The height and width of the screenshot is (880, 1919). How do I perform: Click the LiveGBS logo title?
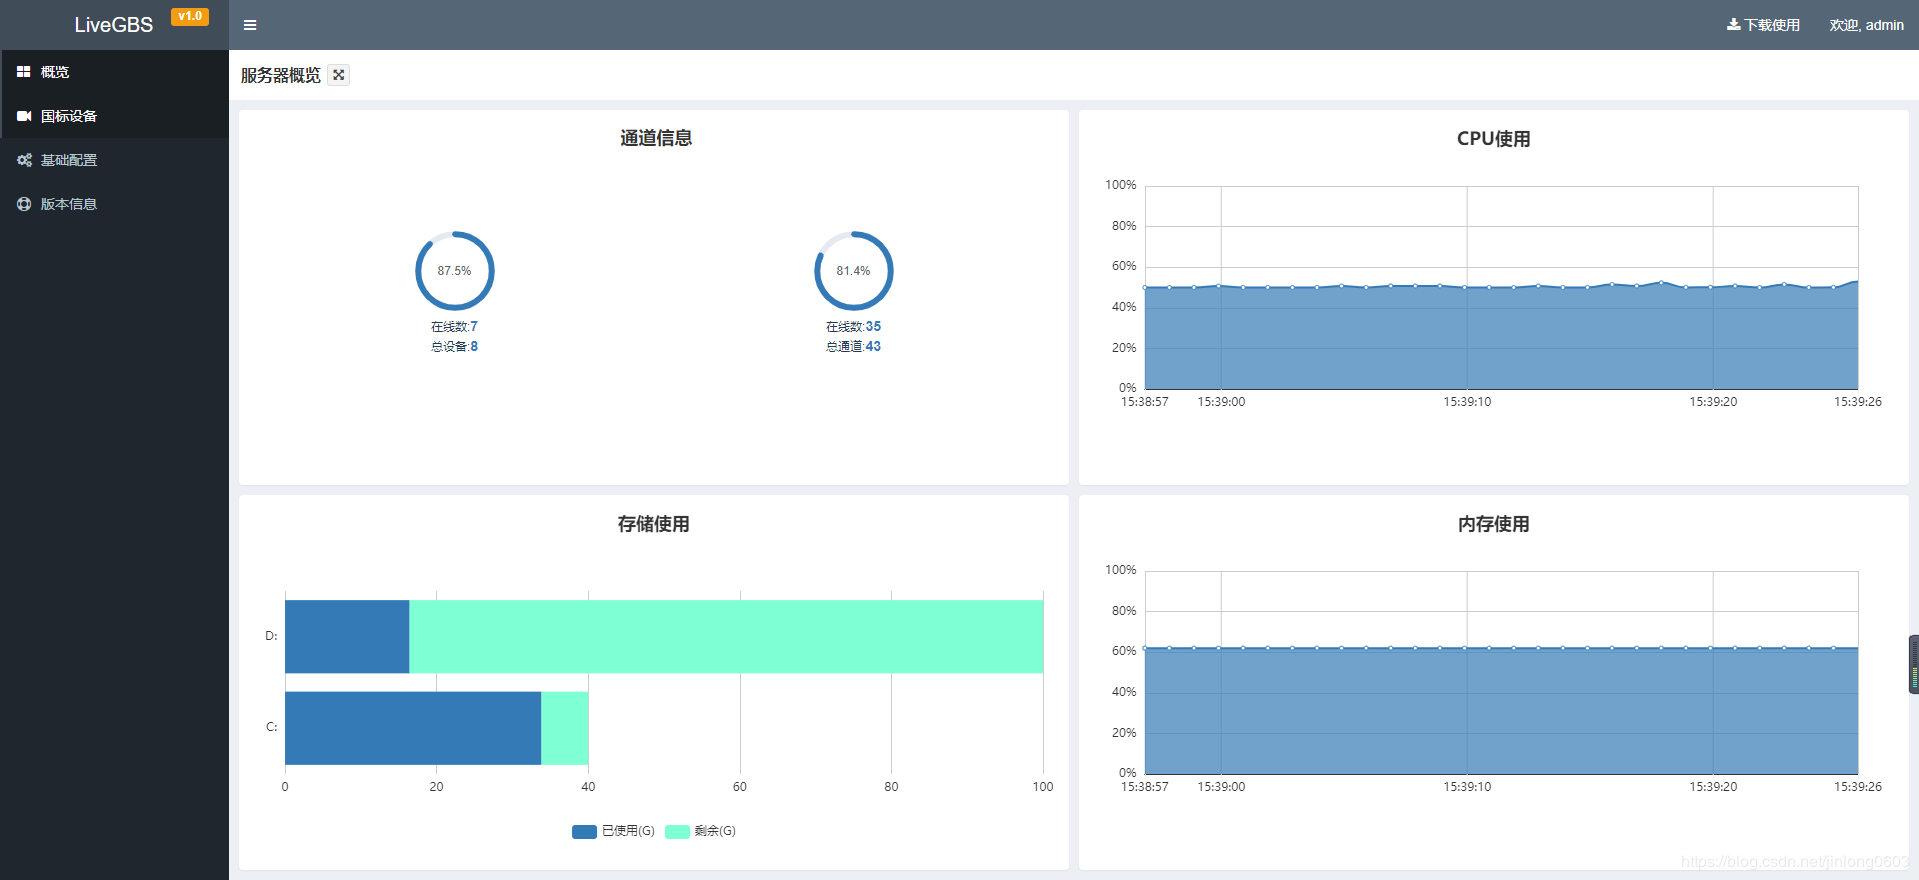[114, 25]
